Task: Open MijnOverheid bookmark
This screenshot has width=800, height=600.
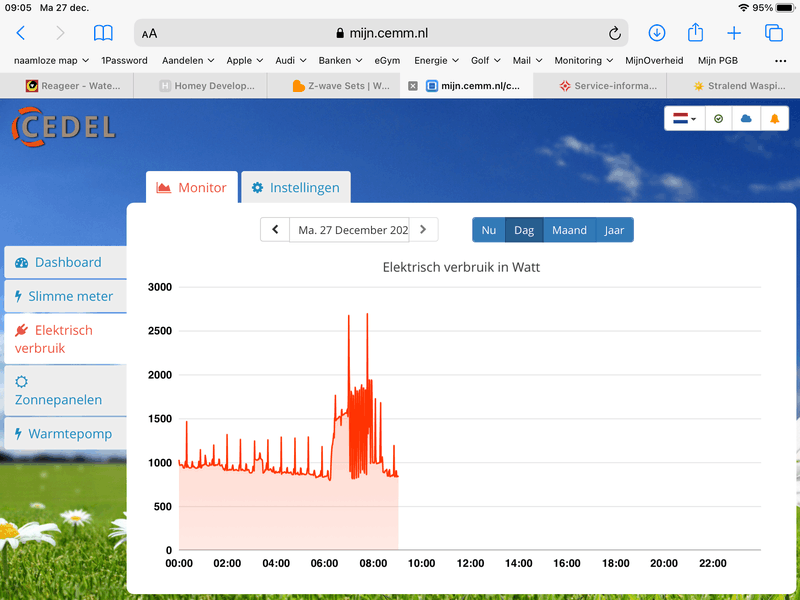Action: click(x=654, y=60)
